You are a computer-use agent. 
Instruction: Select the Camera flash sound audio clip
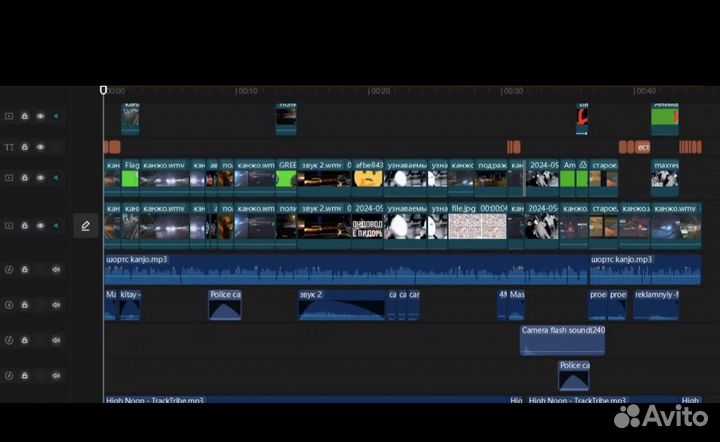pos(562,341)
